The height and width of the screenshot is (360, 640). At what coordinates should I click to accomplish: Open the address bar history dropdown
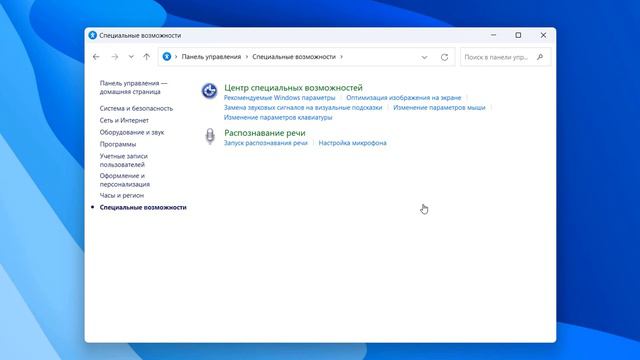[424, 57]
